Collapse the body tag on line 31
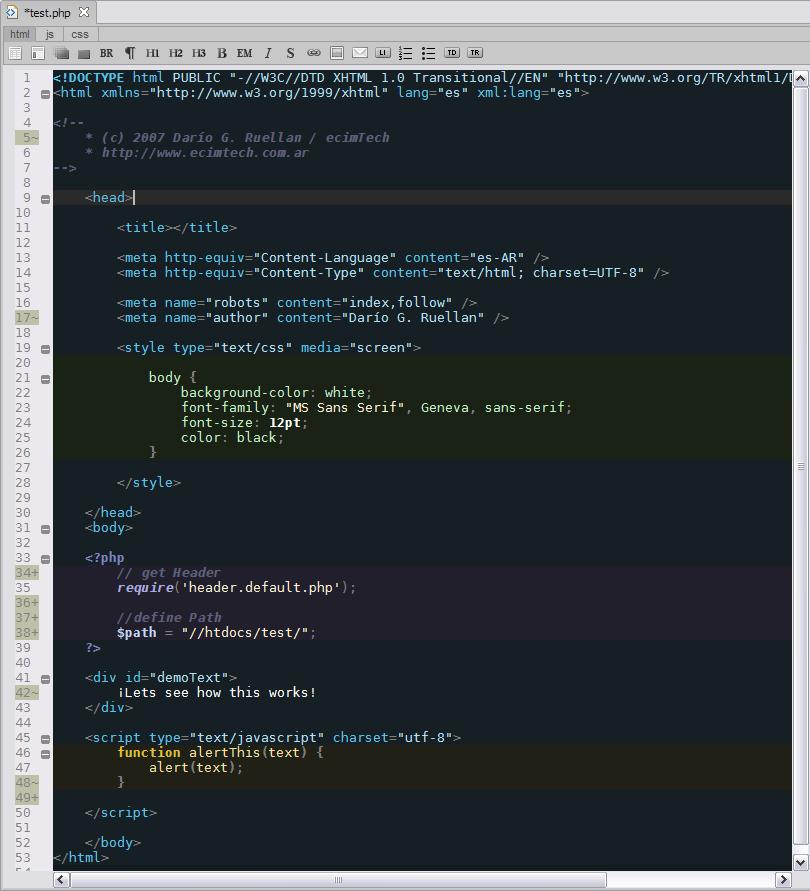 pos(45,529)
